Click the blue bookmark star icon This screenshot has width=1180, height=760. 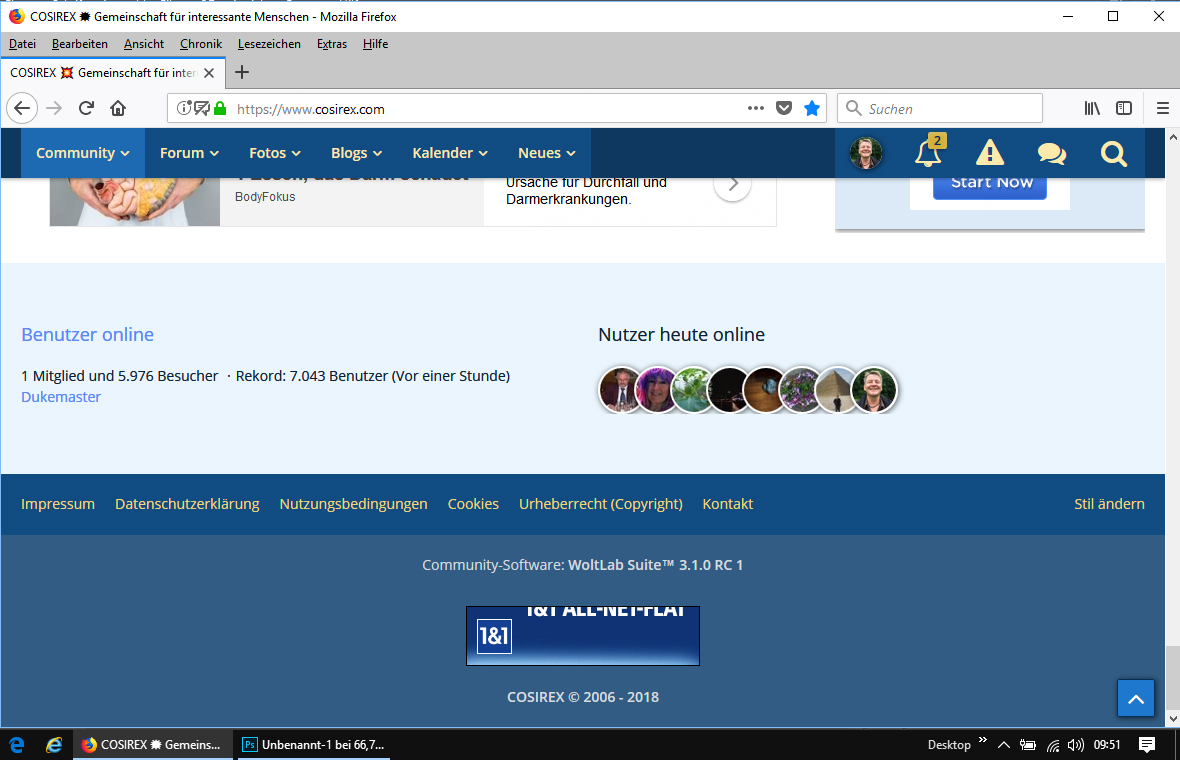[812, 109]
